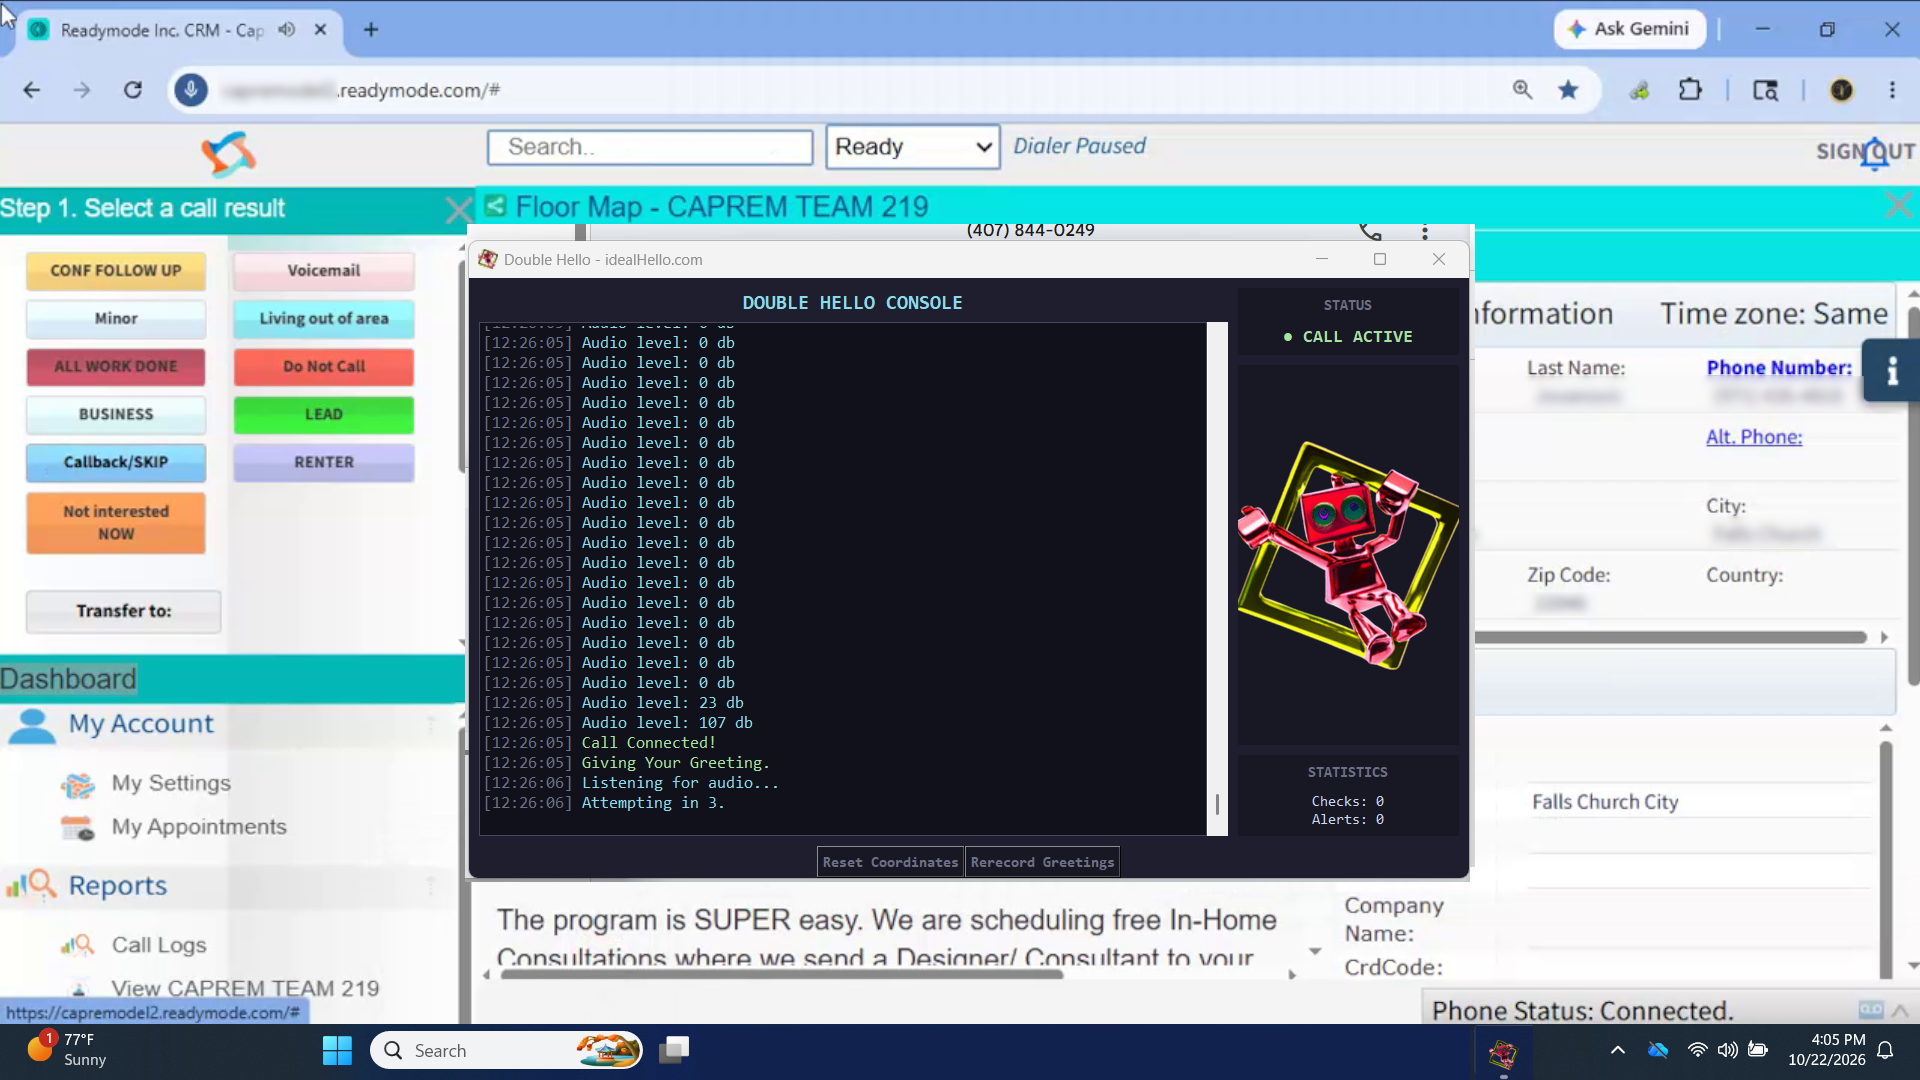The image size is (1920, 1080).
Task: Click Rerecord Greetings in Double Hello
Action: pos(1042,862)
